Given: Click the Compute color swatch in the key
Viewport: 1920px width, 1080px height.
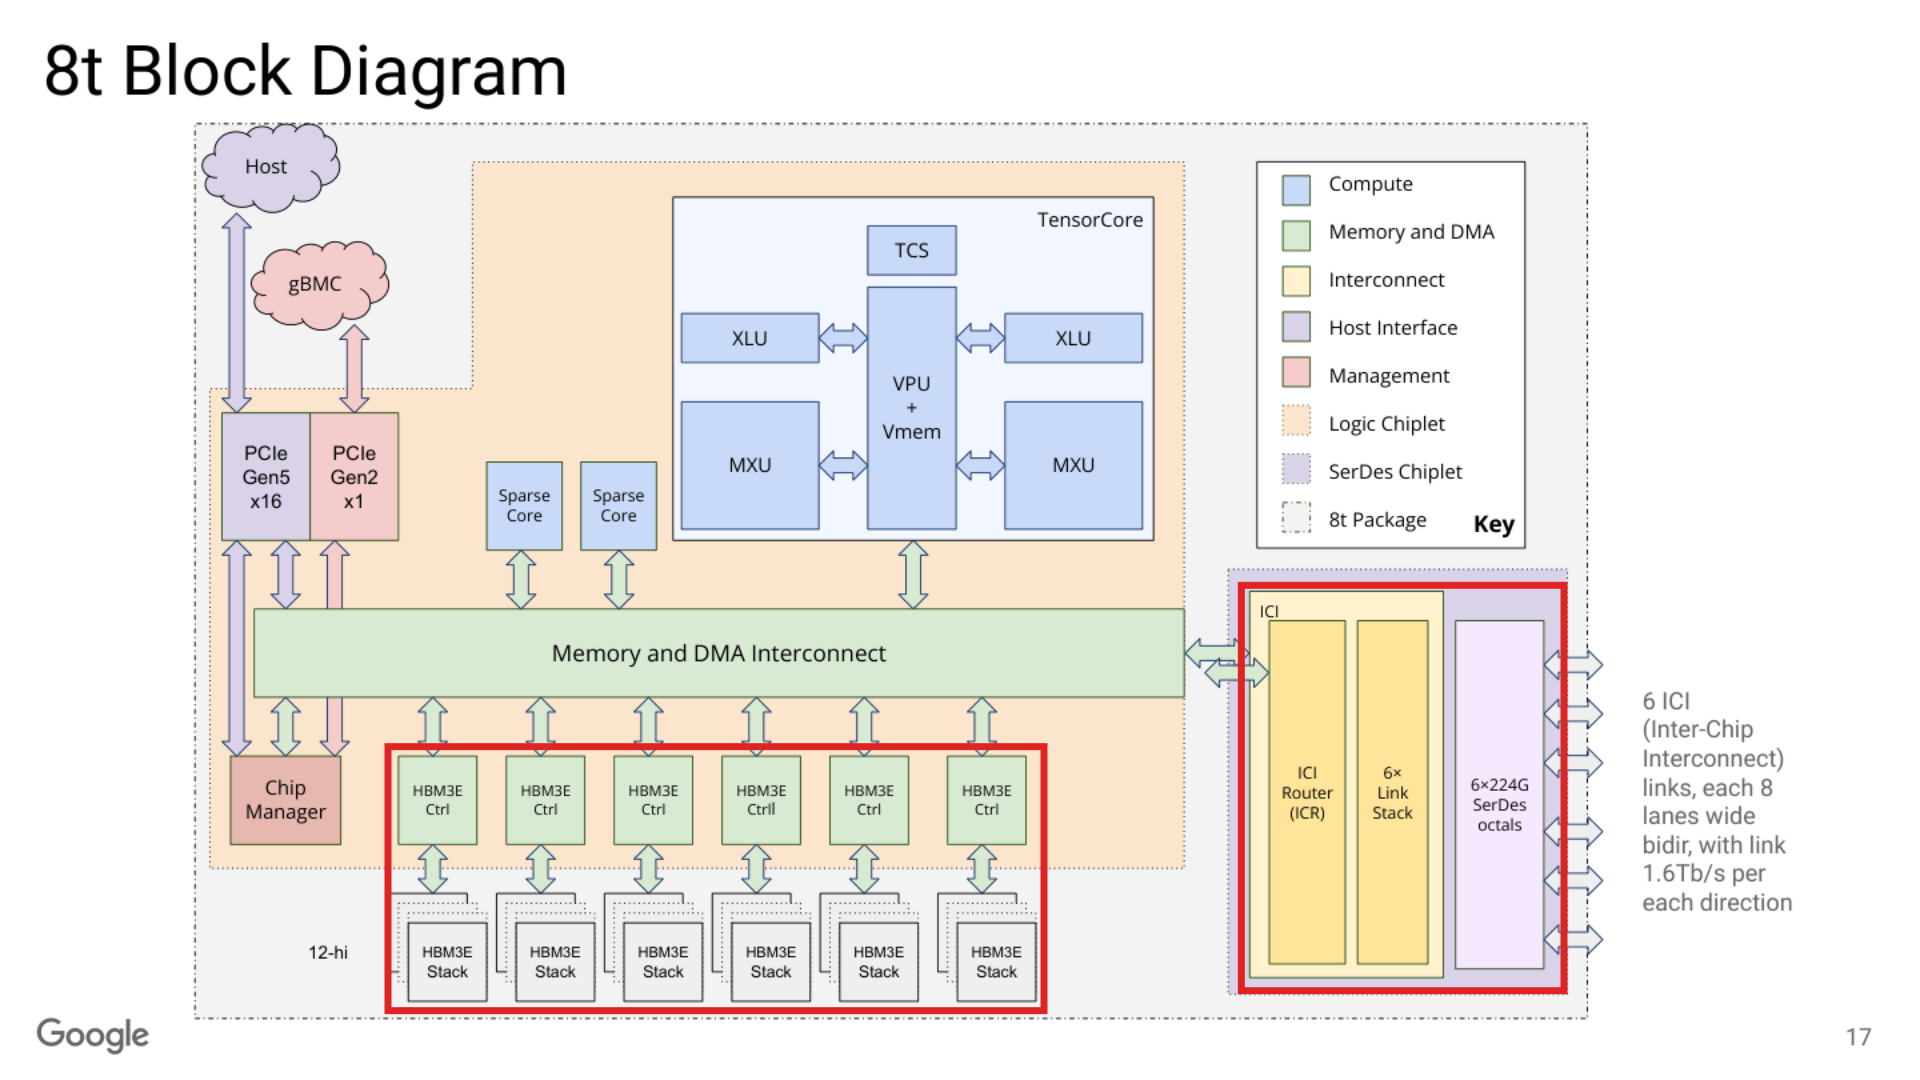Looking at the screenshot, I should point(1296,188).
